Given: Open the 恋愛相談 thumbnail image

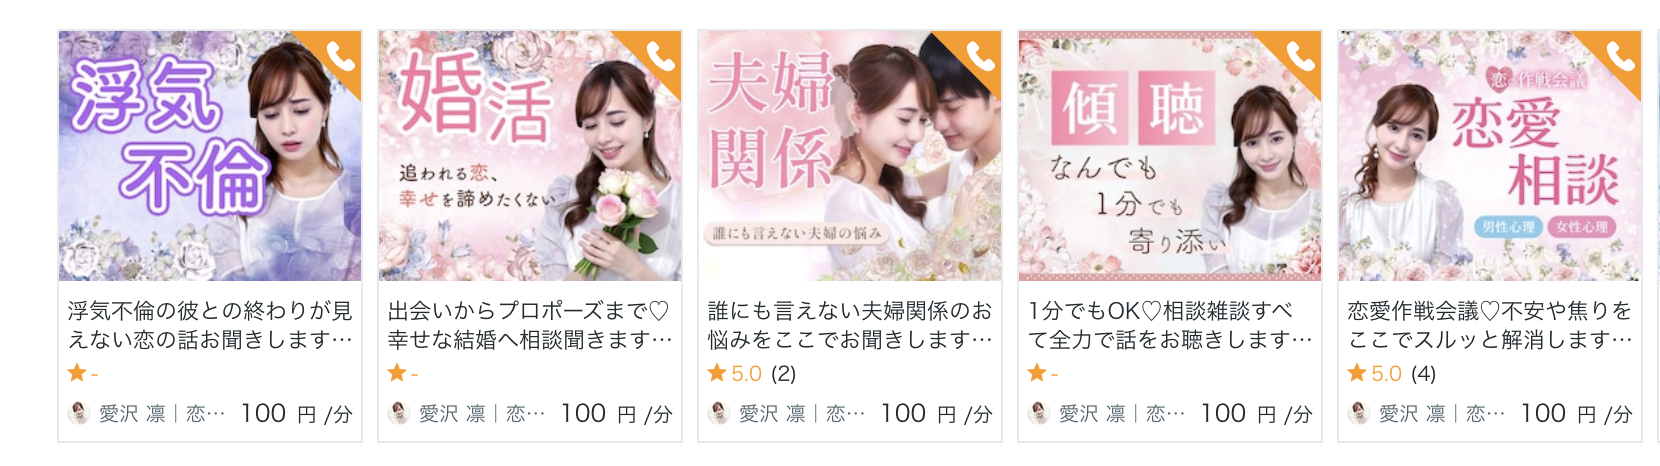Looking at the screenshot, I should coord(1490,156).
